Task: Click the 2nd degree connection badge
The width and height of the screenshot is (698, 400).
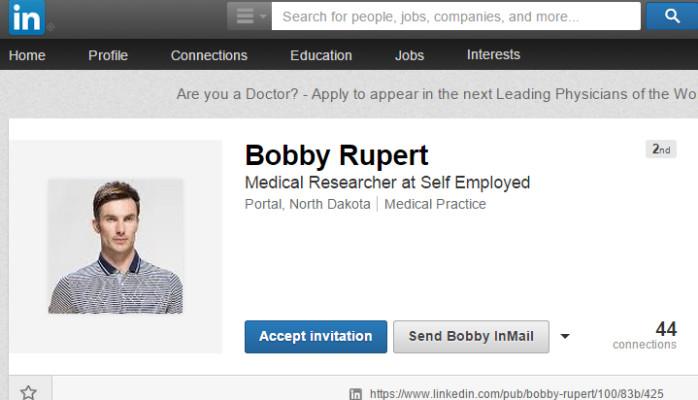Action: point(661,149)
